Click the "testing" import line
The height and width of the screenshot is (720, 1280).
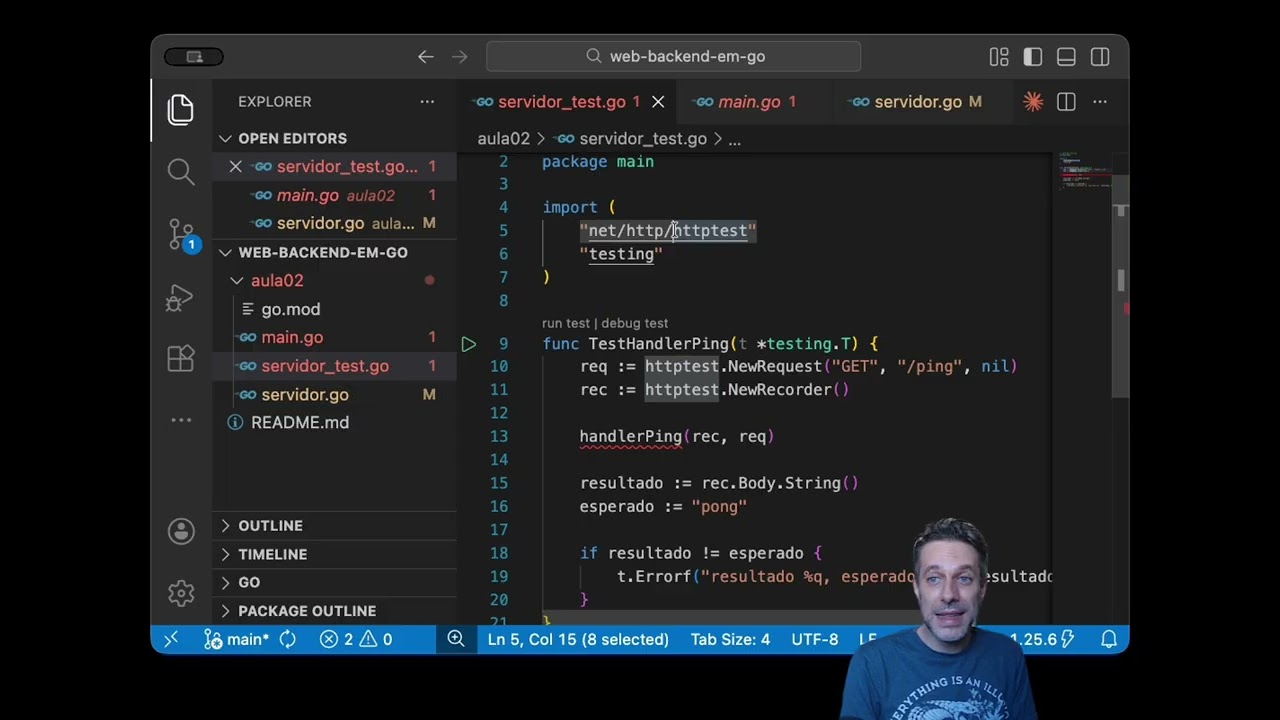point(621,254)
